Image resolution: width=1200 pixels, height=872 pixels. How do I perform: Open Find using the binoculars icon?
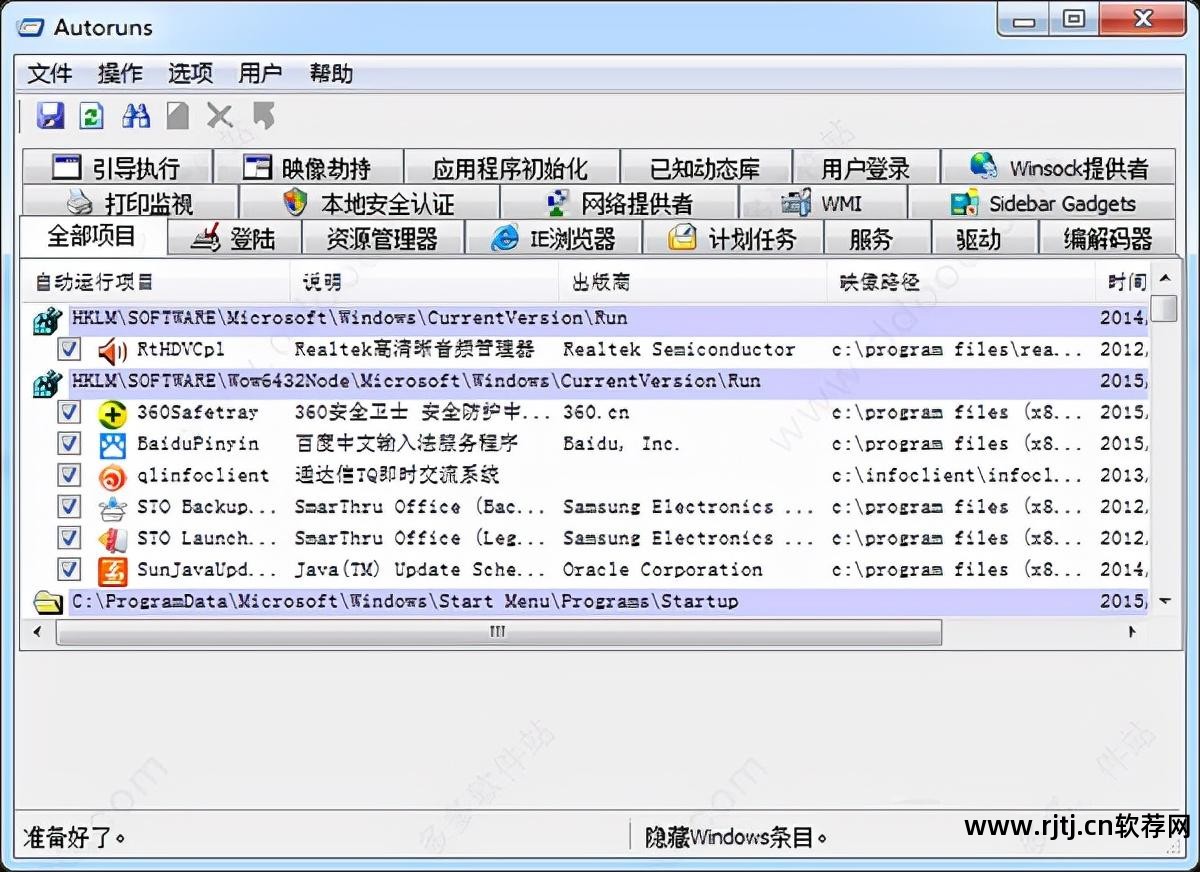point(136,116)
